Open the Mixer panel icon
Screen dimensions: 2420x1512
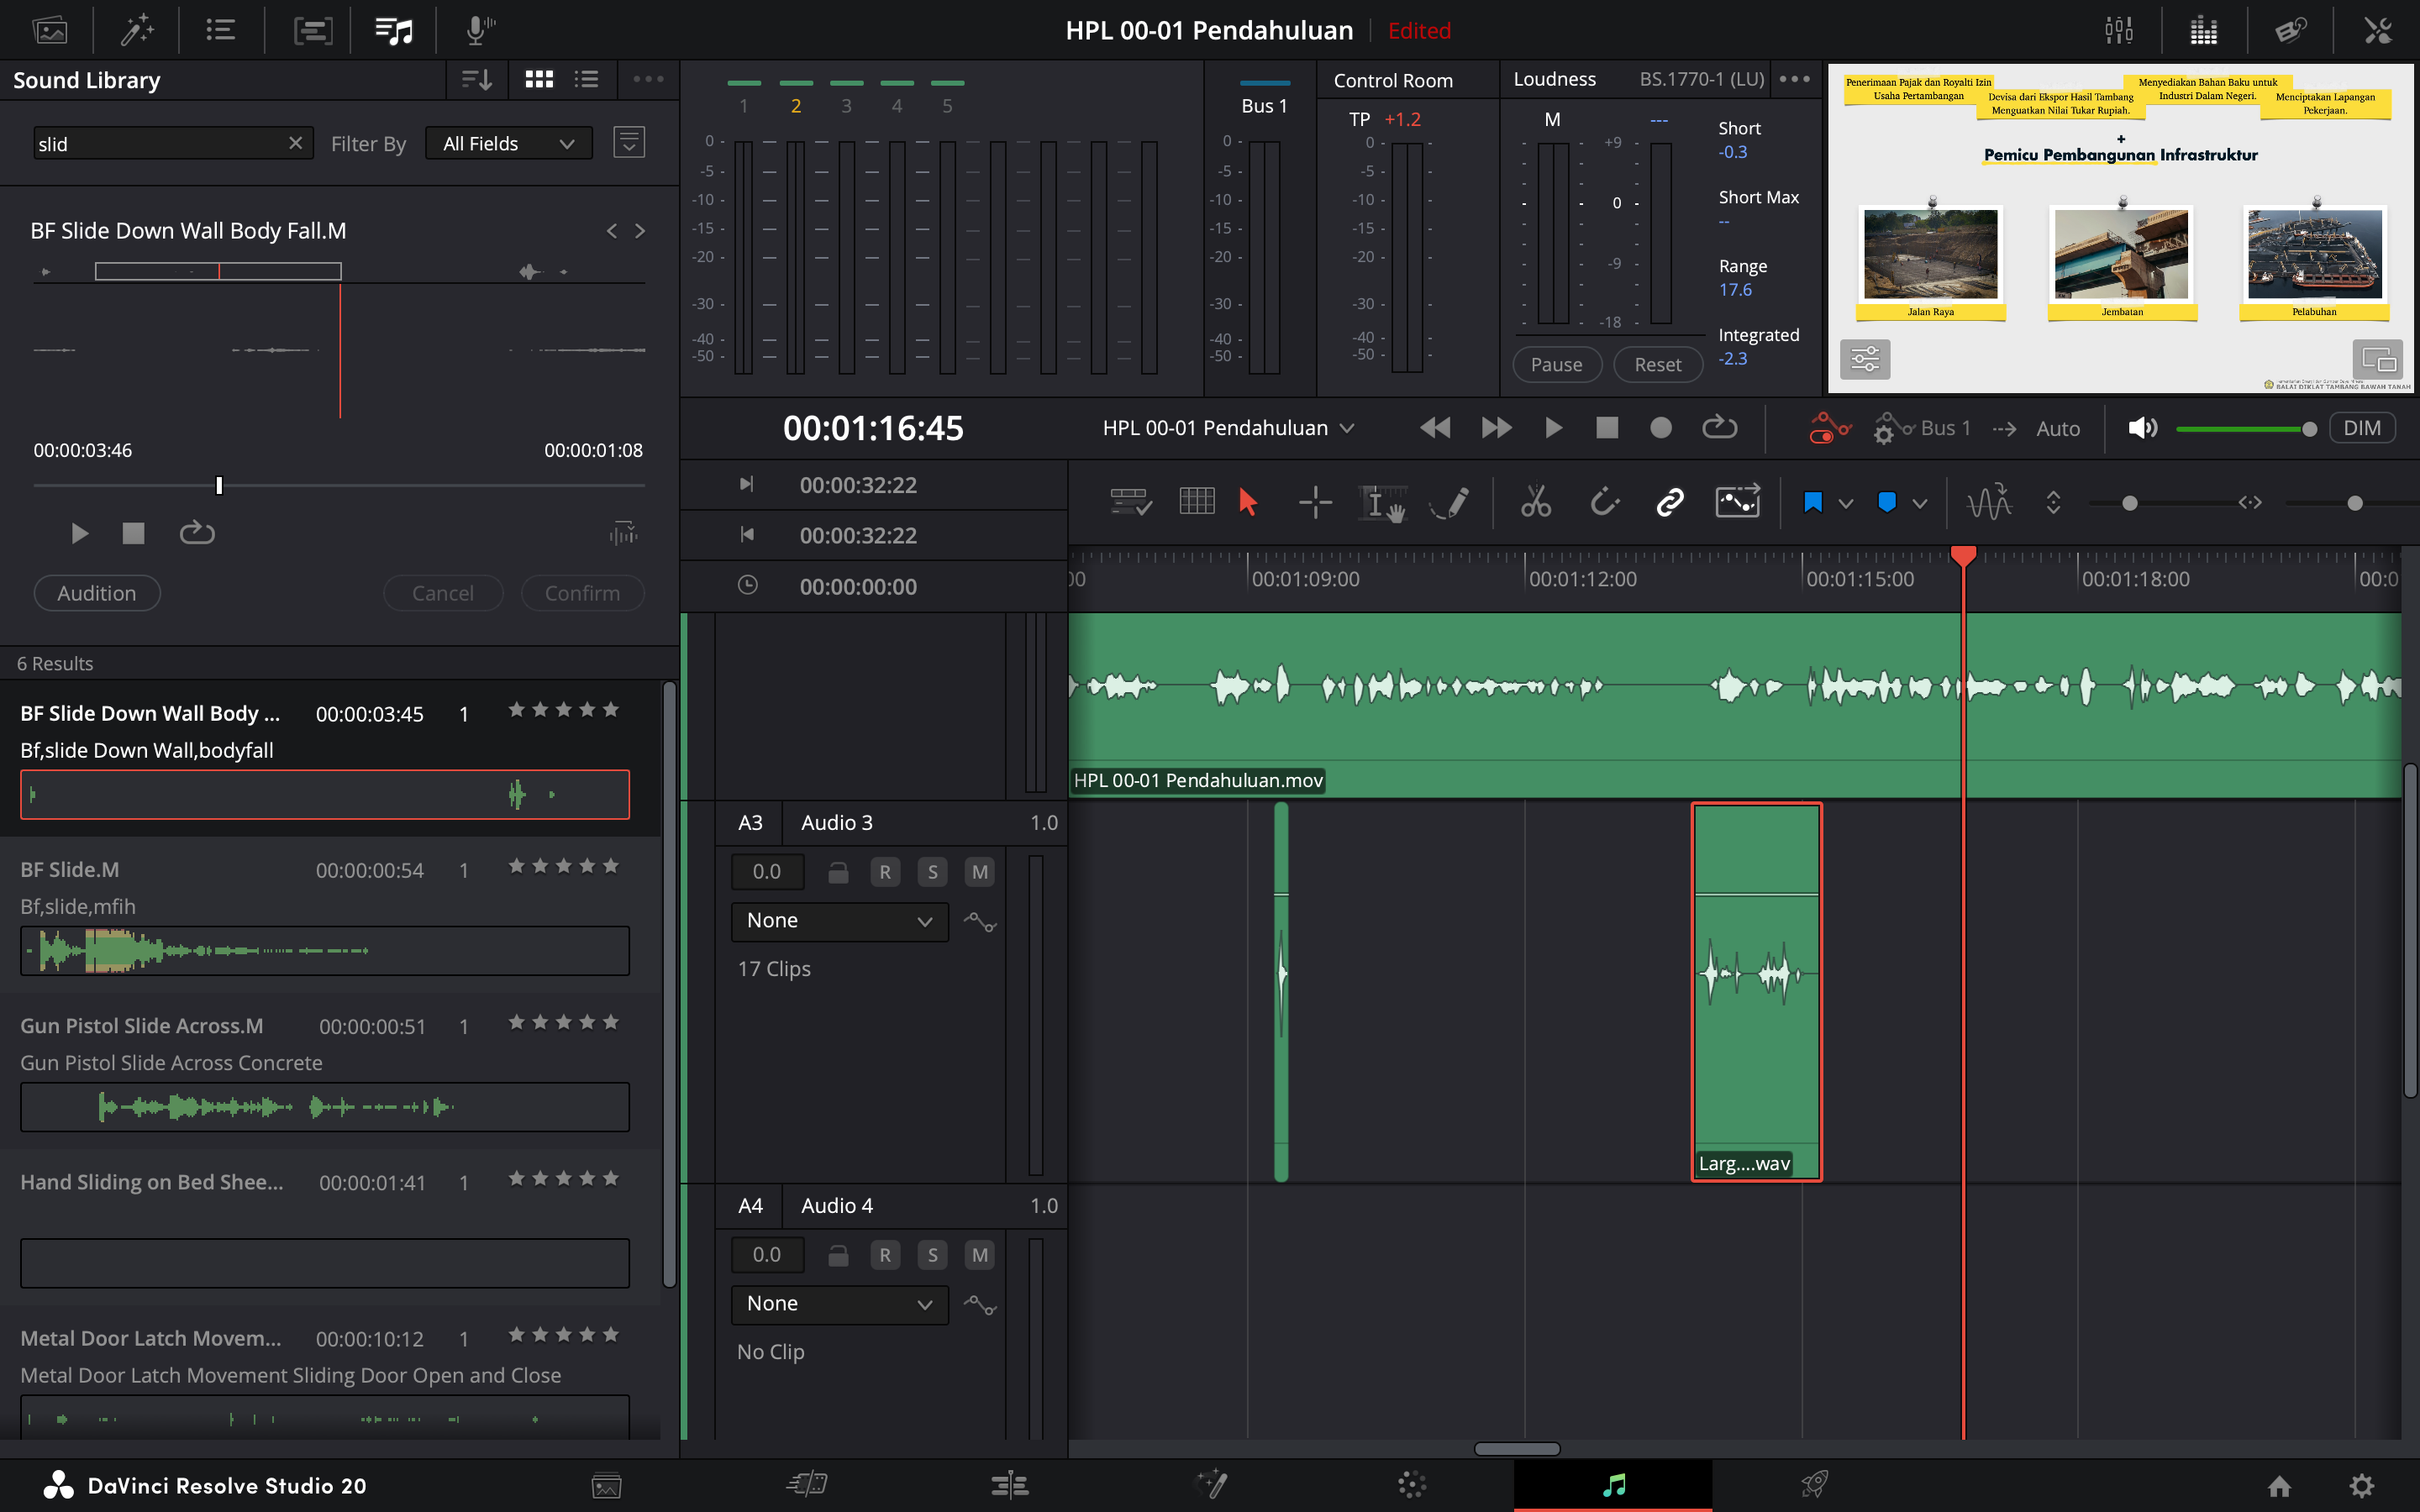pyautogui.click(x=2118, y=30)
